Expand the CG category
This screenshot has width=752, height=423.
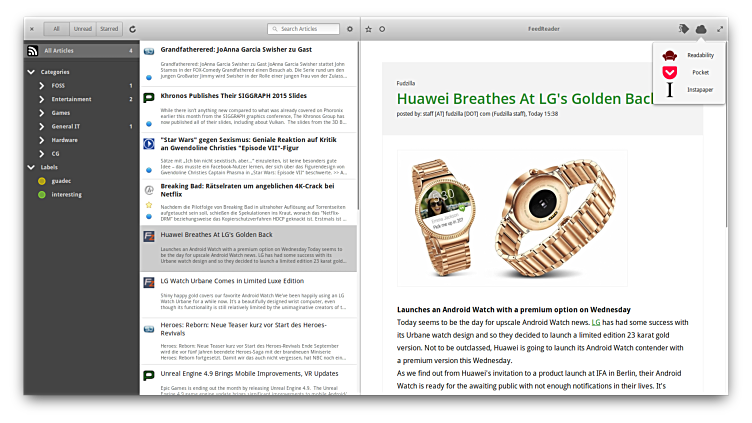[42, 154]
